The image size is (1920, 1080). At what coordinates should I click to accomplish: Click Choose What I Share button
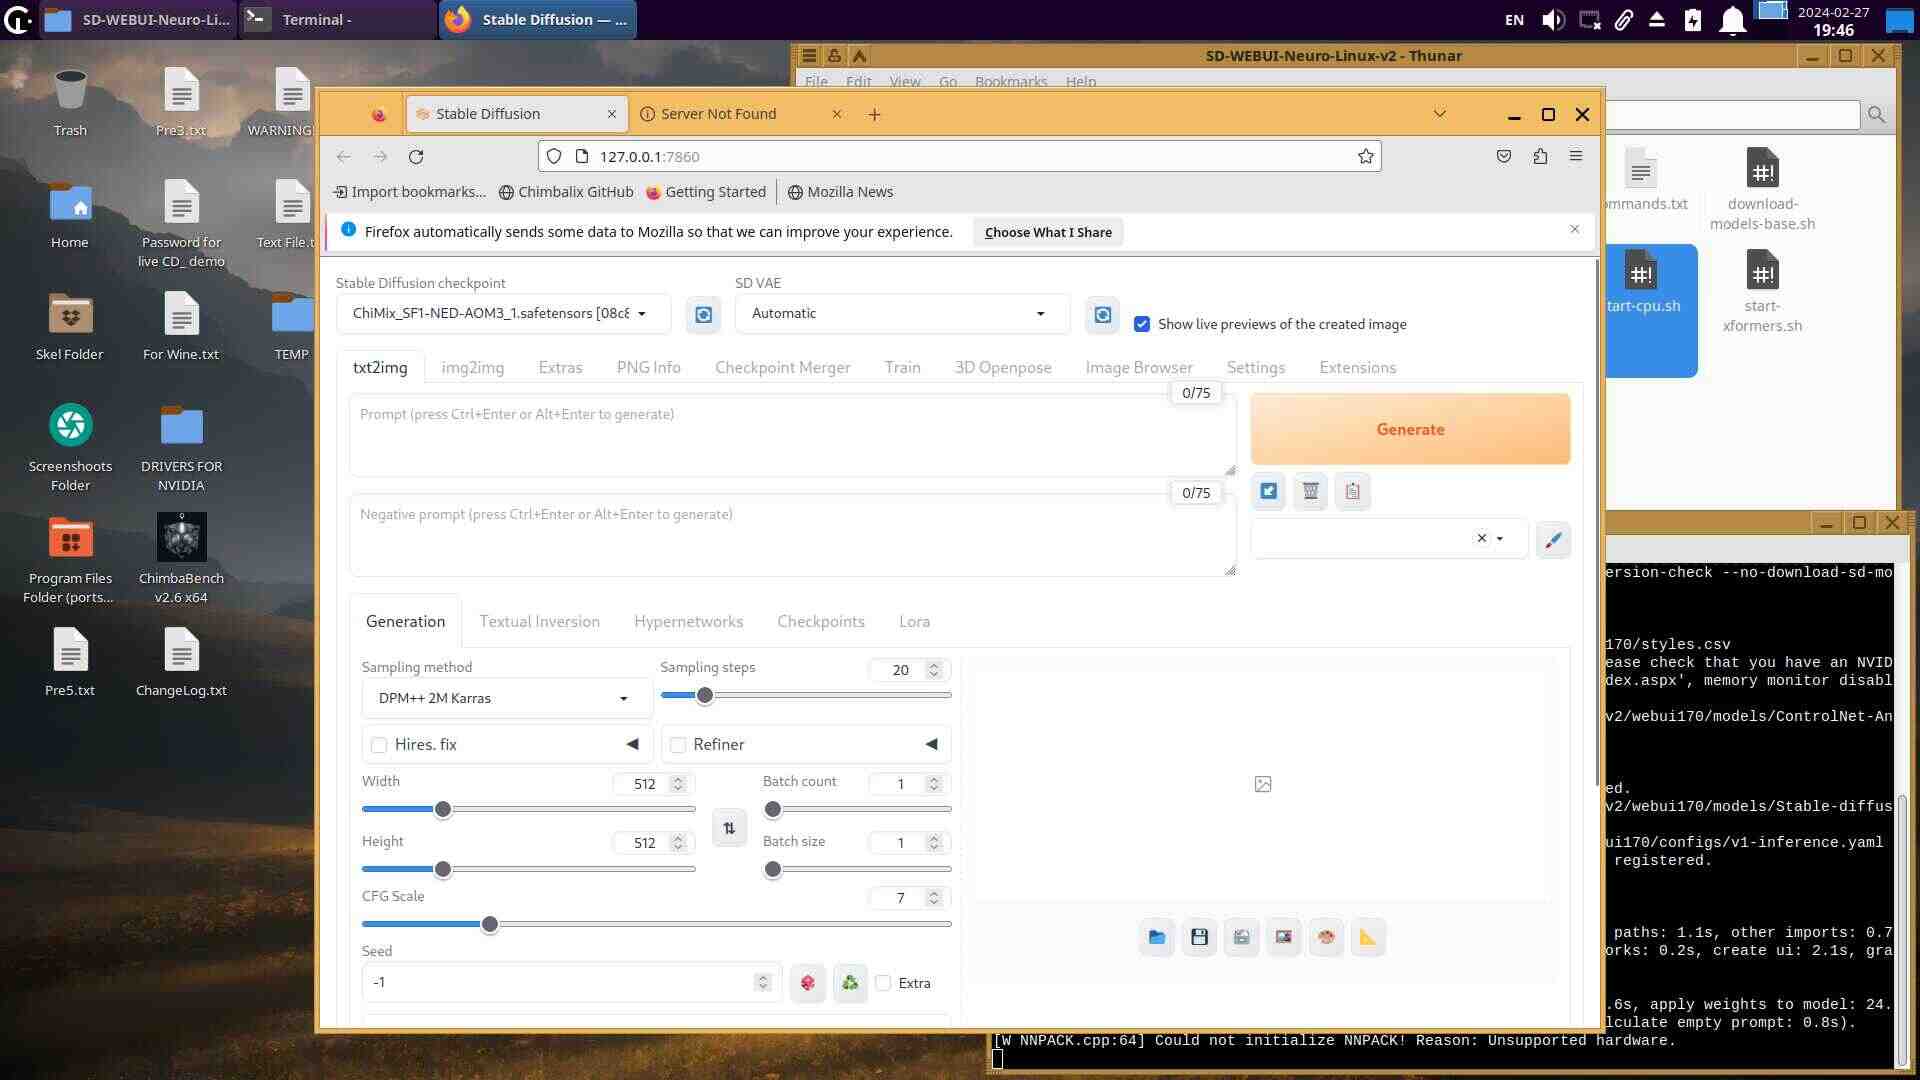pos(1047,232)
